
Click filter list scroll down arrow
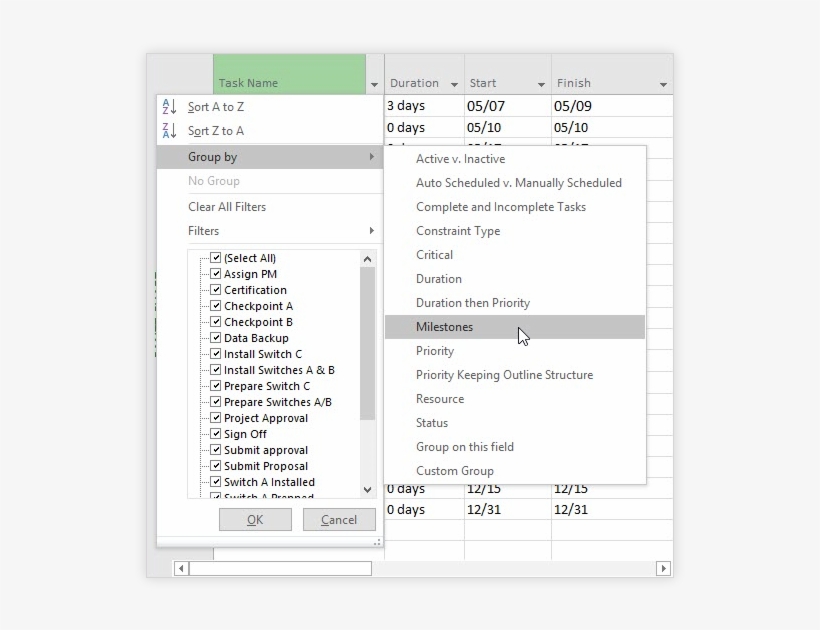(x=367, y=490)
